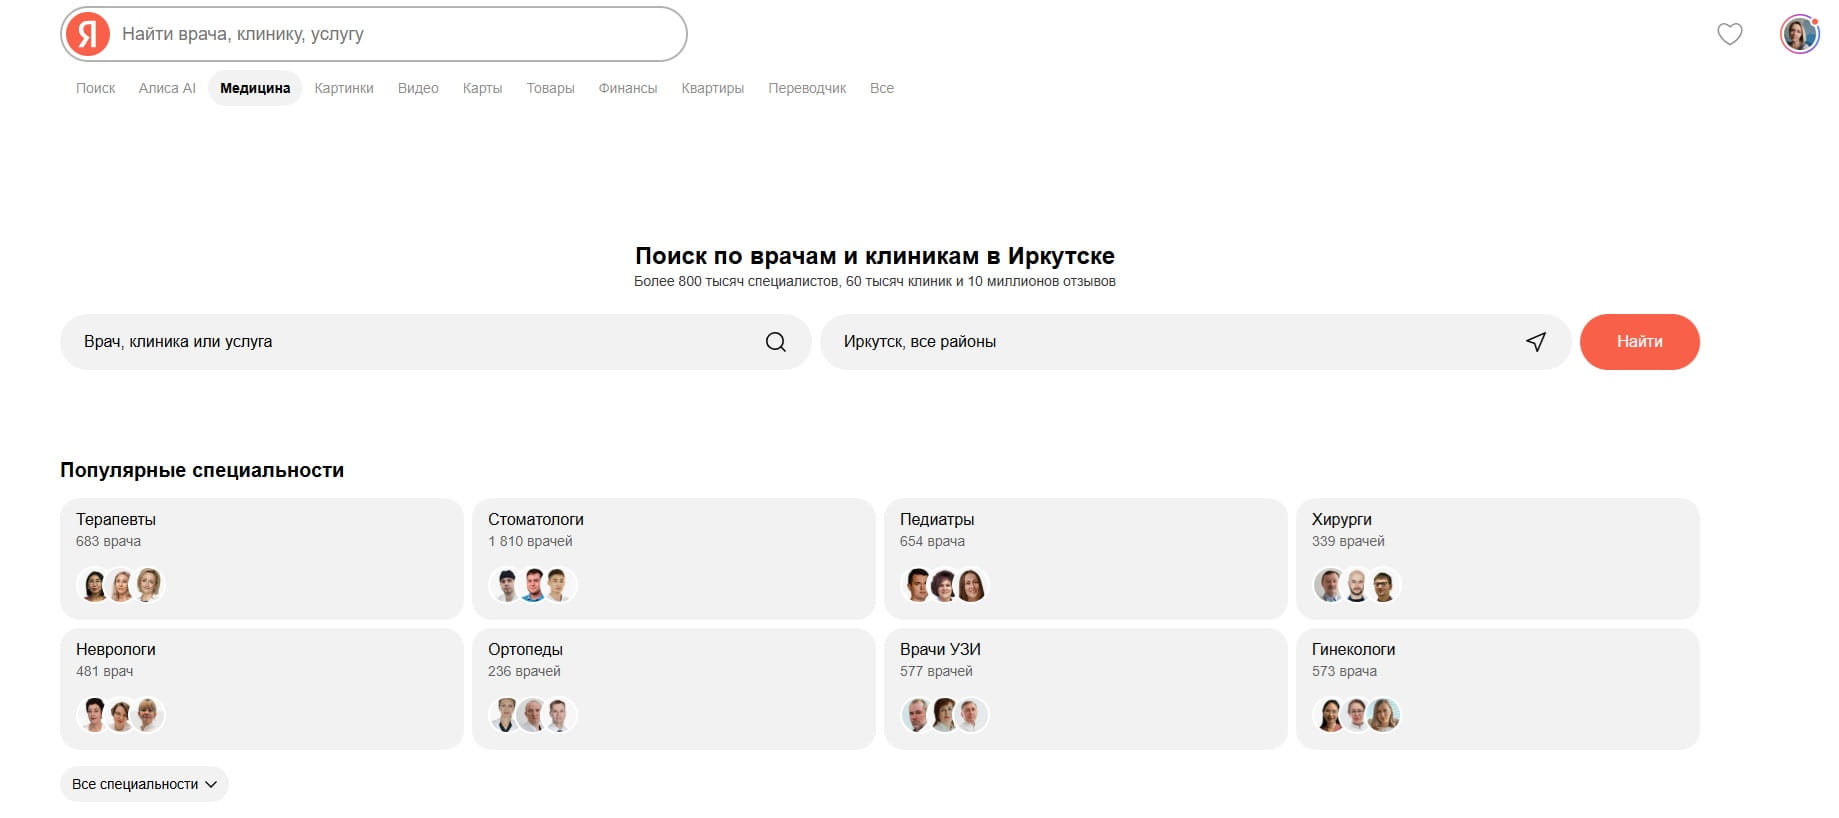Click the 654 врача count text

(x=932, y=541)
